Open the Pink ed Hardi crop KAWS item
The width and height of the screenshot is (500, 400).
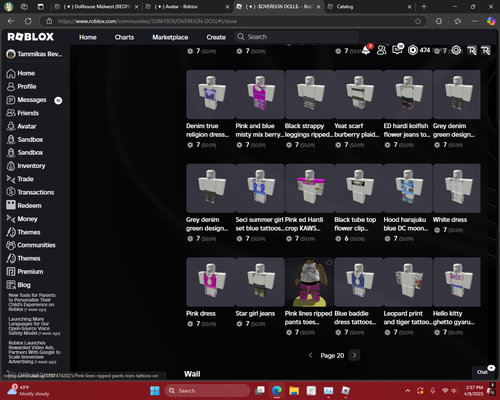click(309, 188)
